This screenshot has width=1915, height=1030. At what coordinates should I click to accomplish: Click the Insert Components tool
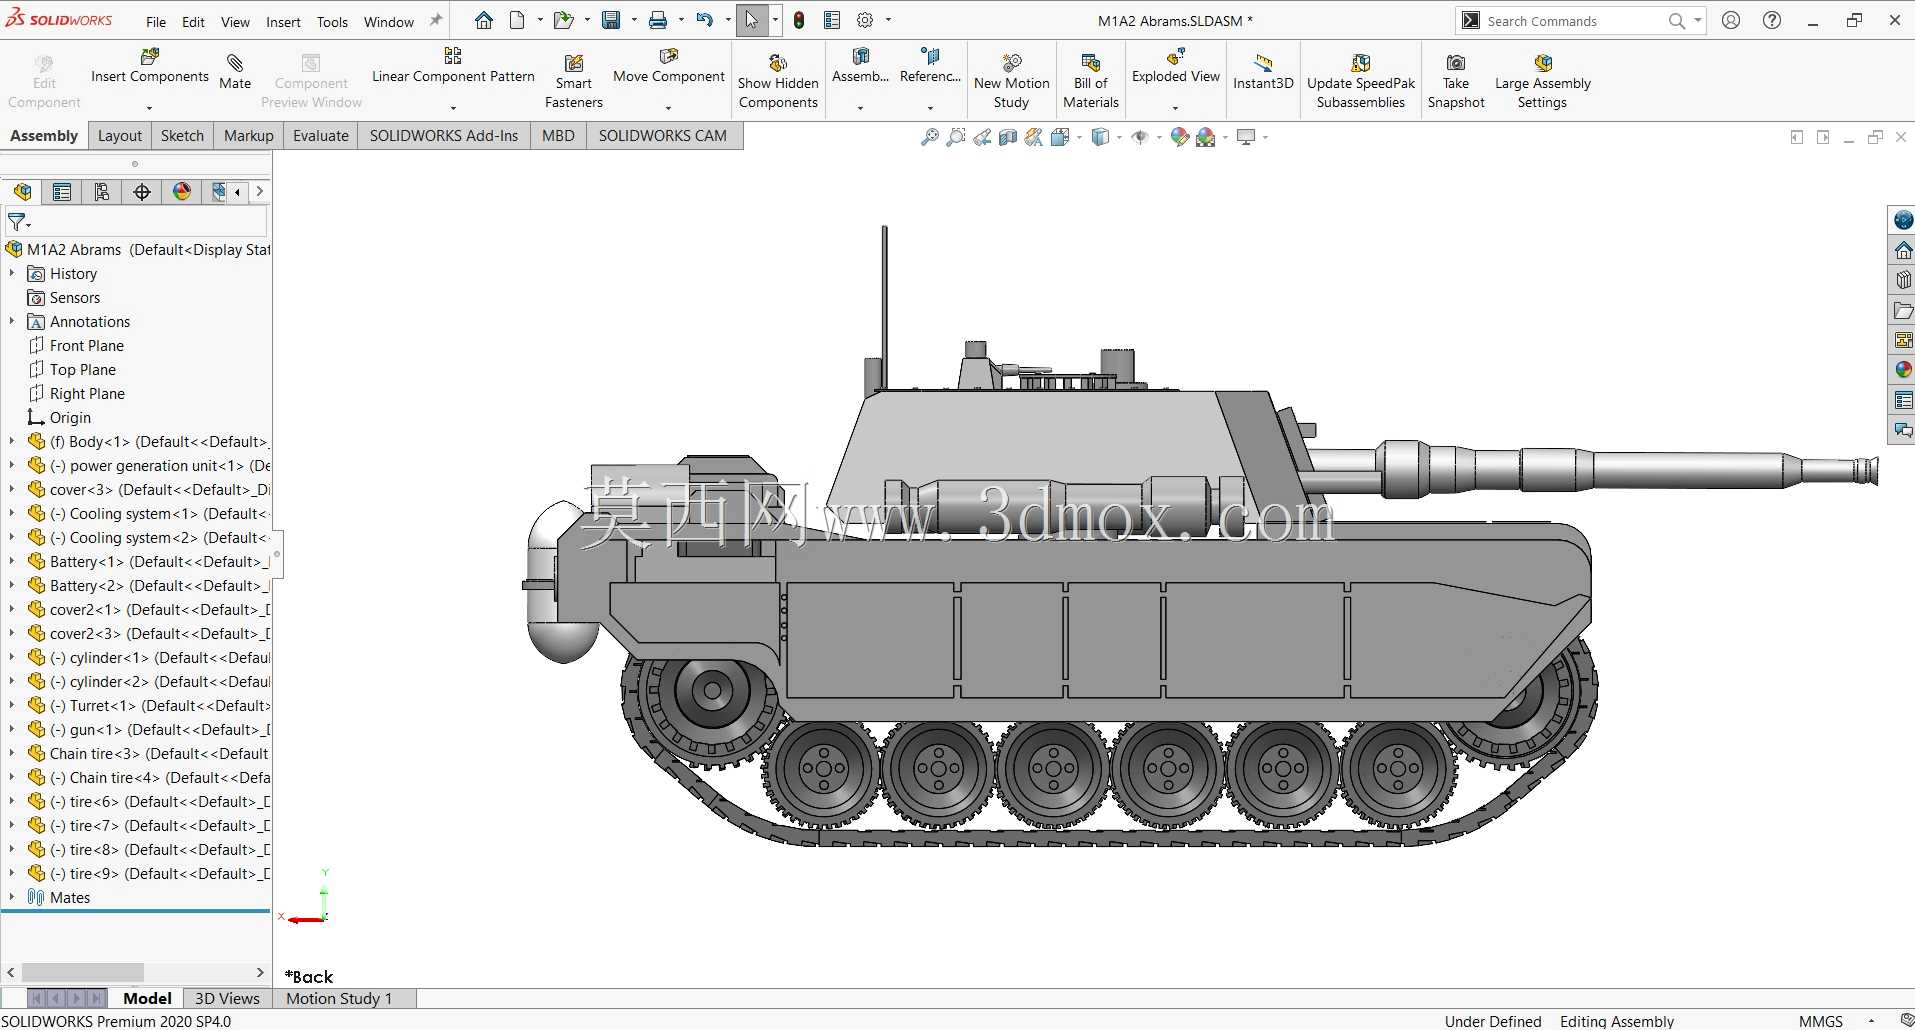[x=150, y=66]
